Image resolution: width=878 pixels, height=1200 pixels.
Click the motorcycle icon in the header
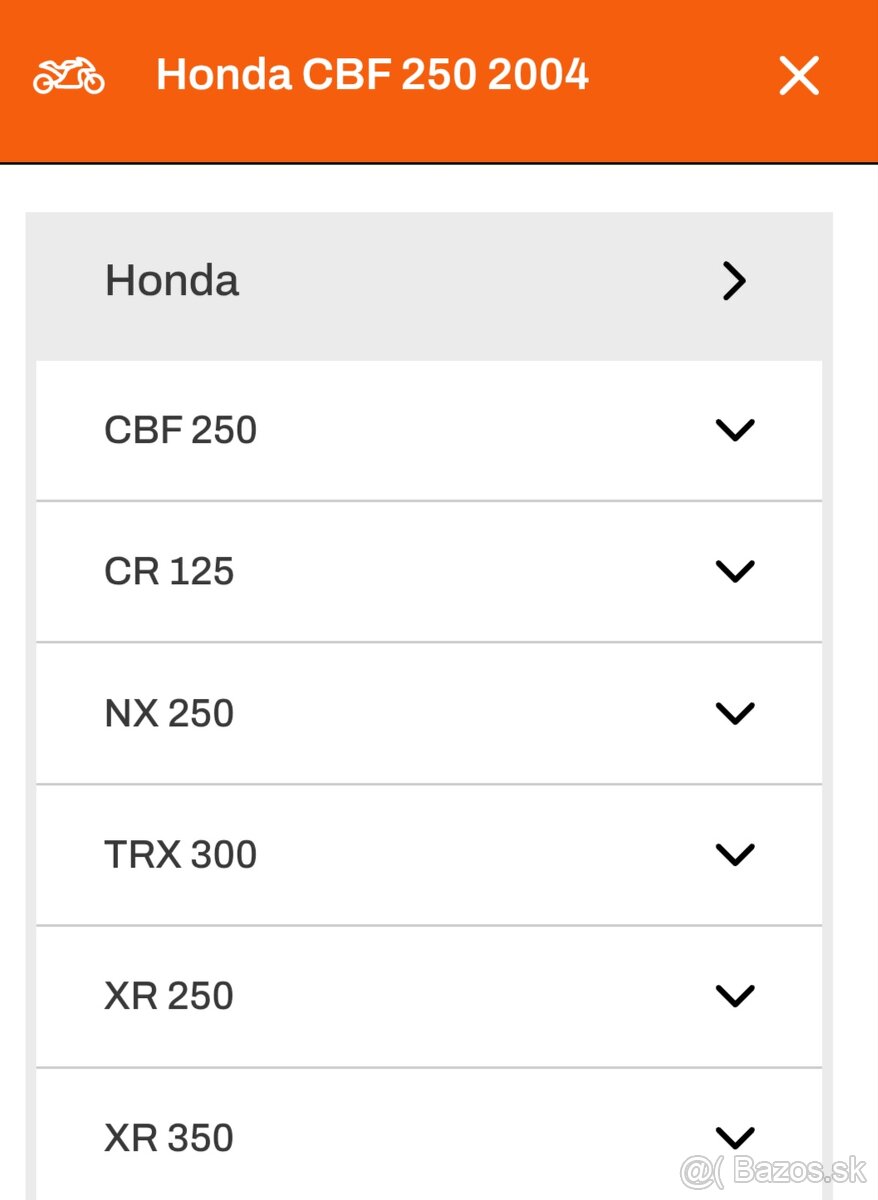(x=68, y=75)
